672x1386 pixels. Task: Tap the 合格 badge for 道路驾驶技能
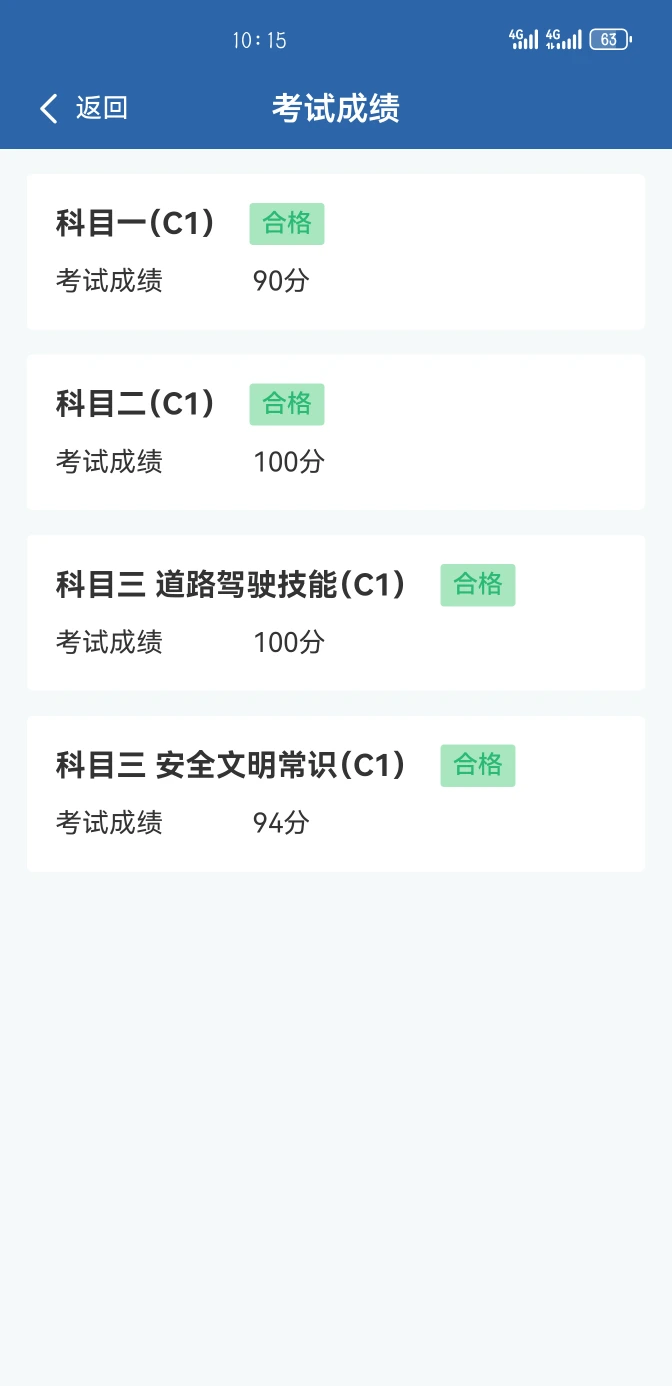(x=478, y=585)
